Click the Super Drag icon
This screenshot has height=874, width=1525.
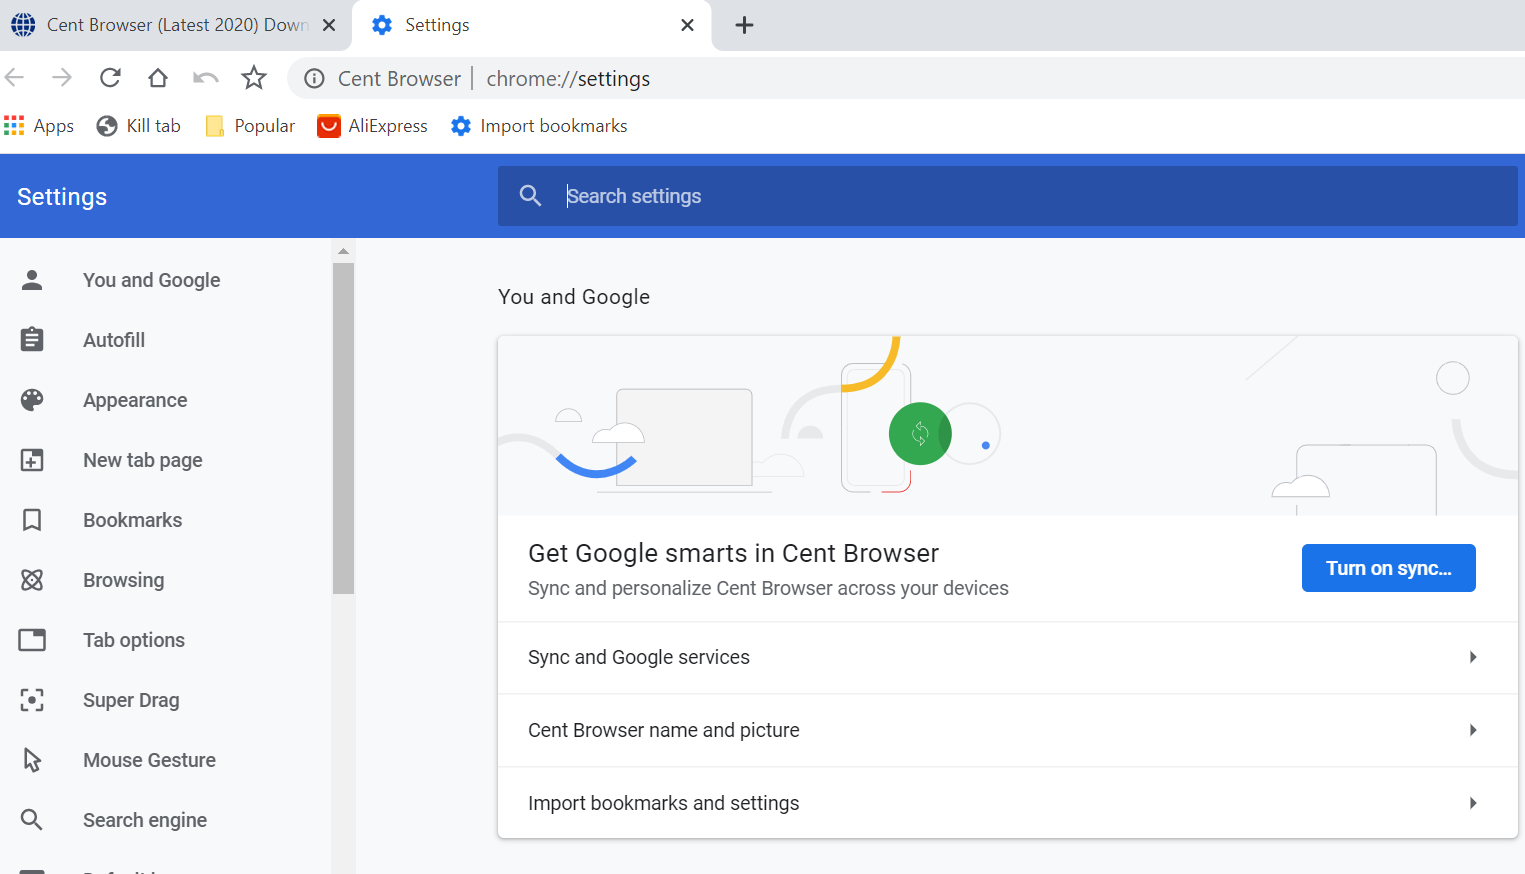pyautogui.click(x=32, y=700)
